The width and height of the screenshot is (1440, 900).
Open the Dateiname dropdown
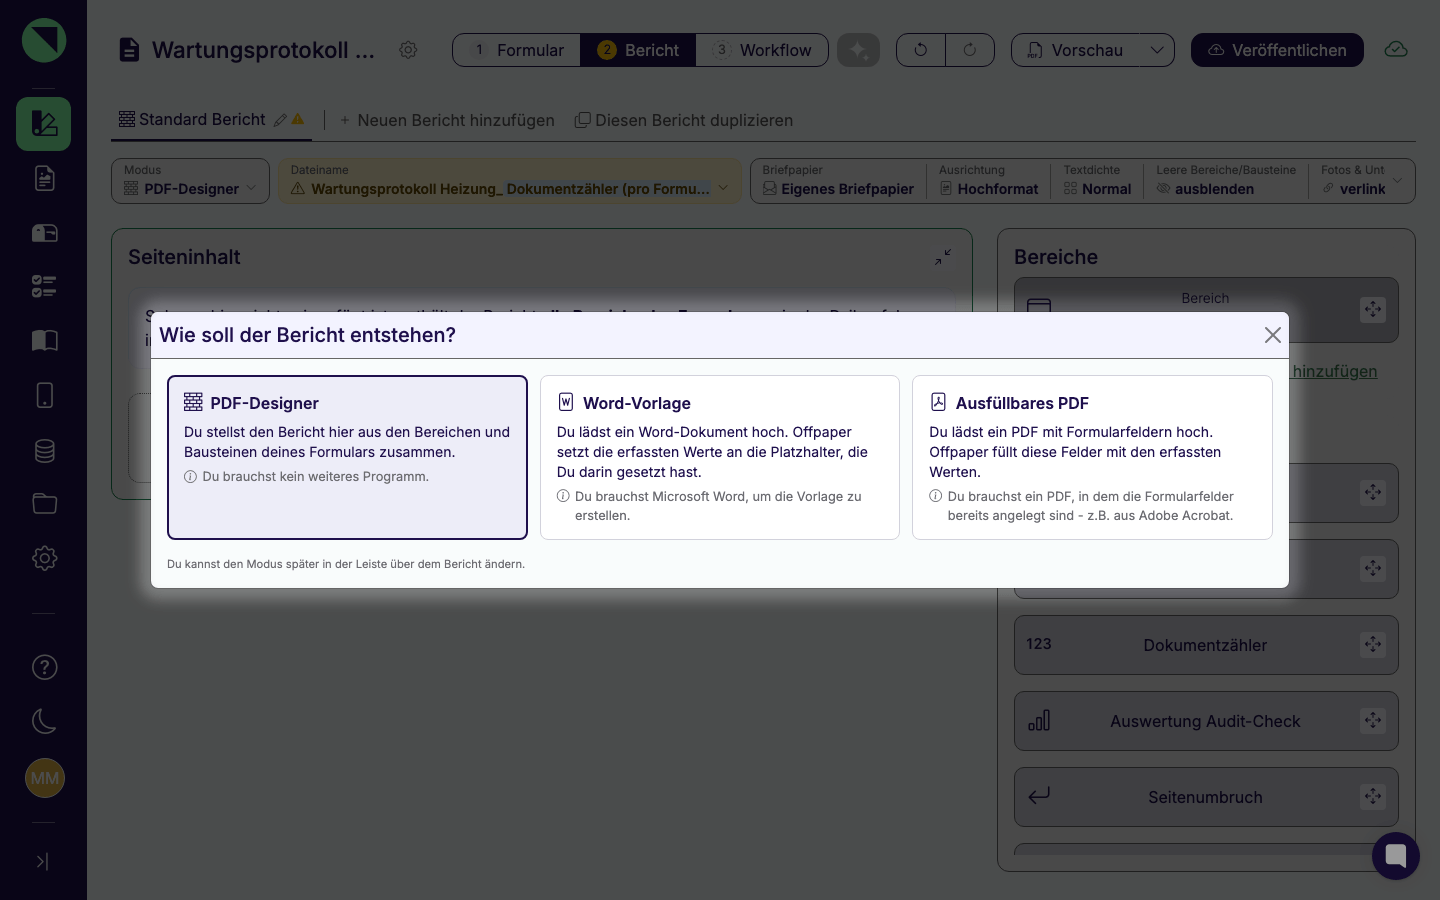pos(510,181)
